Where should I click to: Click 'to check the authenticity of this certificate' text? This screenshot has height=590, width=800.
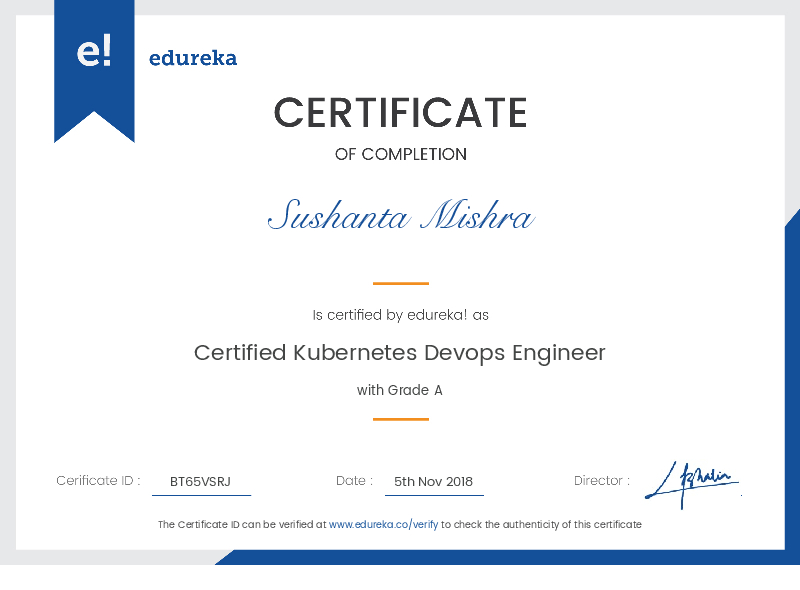(541, 524)
